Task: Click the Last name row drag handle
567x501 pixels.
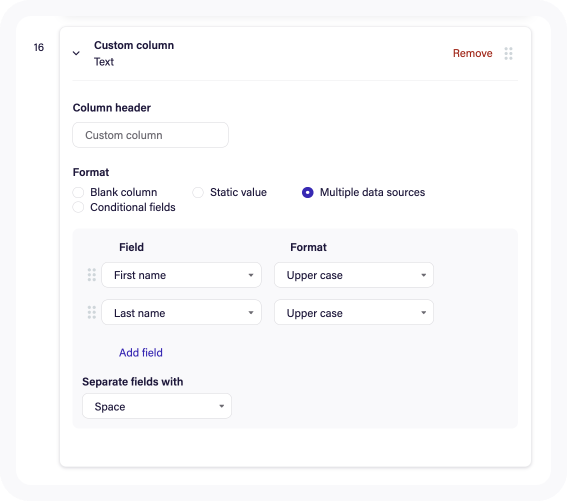Action: 92,313
